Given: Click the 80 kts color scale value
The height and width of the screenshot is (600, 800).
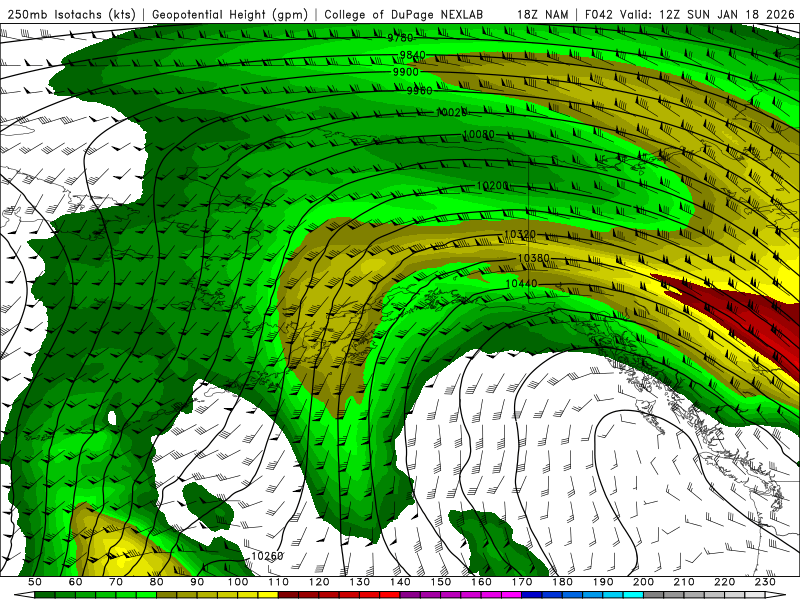Looking at the screenshot, I should click(157, 582).
